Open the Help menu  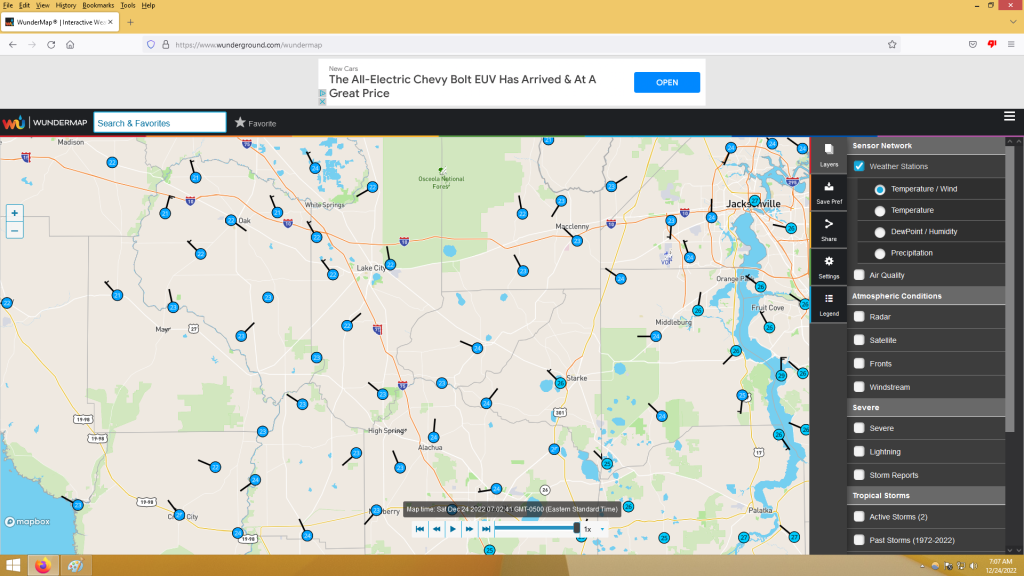148,5
